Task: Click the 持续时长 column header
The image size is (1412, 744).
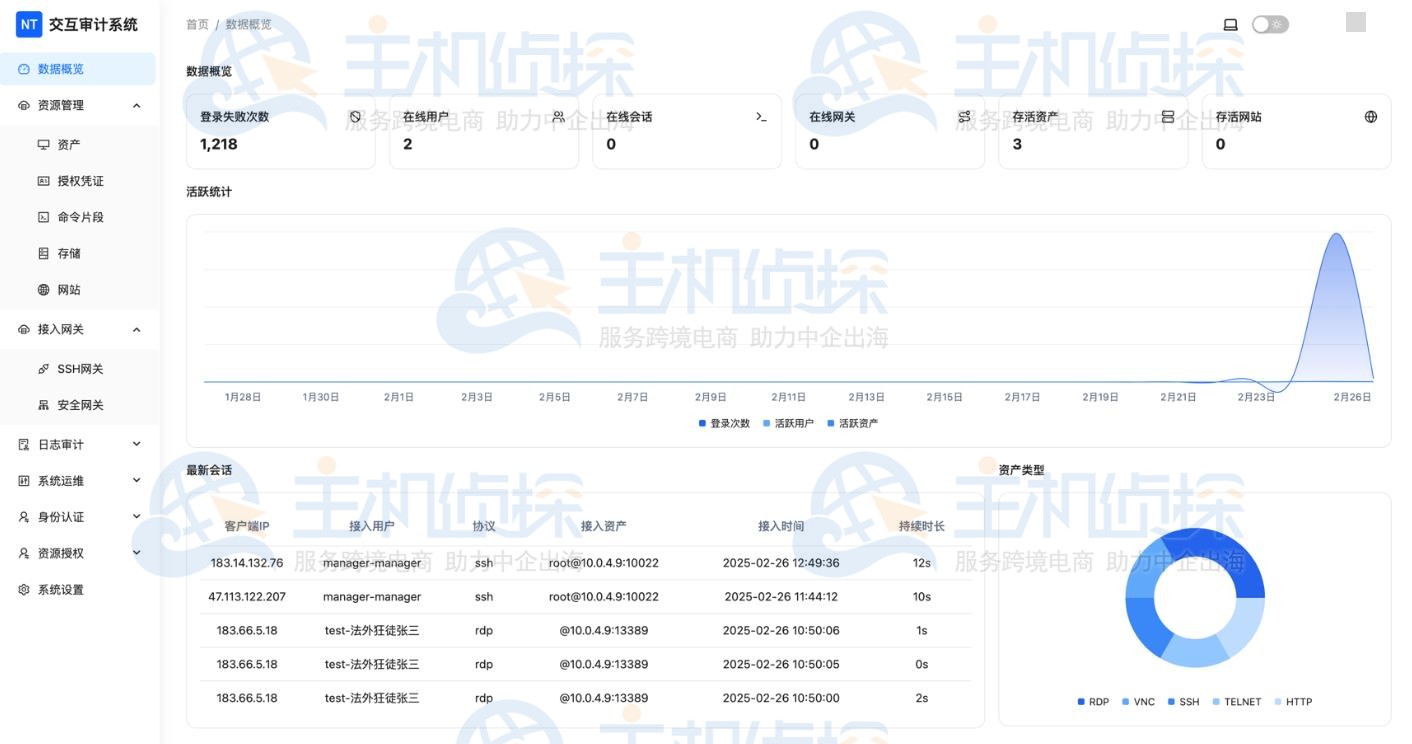Action: point(922,526)
